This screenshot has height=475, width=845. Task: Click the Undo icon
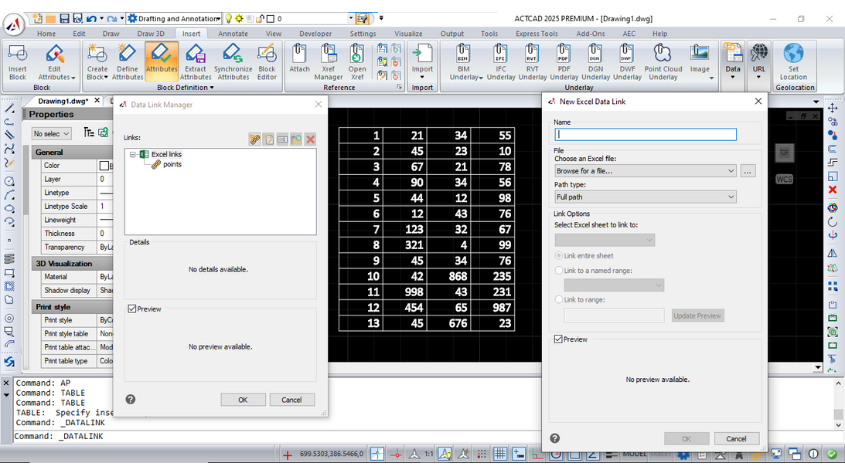pyautogui.click(x=91, y=18)
